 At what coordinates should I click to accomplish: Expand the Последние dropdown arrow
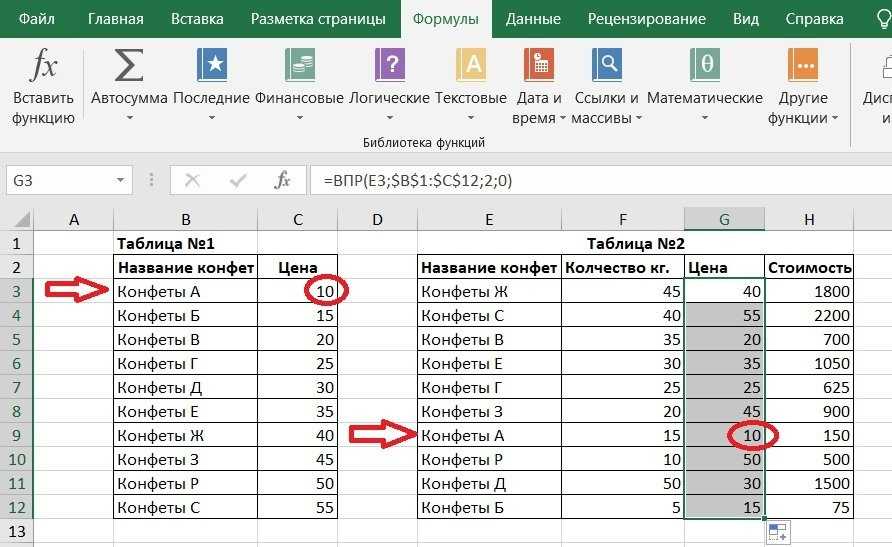click(x=212, y=118)
